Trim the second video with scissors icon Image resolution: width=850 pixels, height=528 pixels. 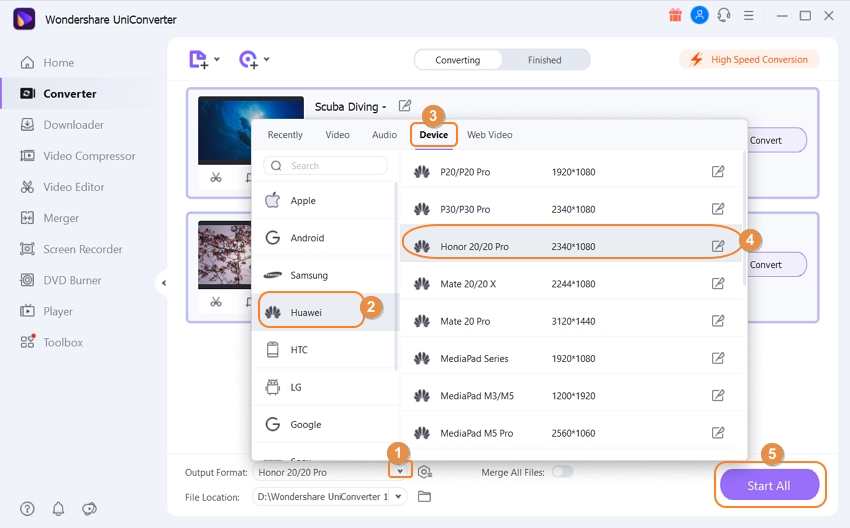point(216,301)
